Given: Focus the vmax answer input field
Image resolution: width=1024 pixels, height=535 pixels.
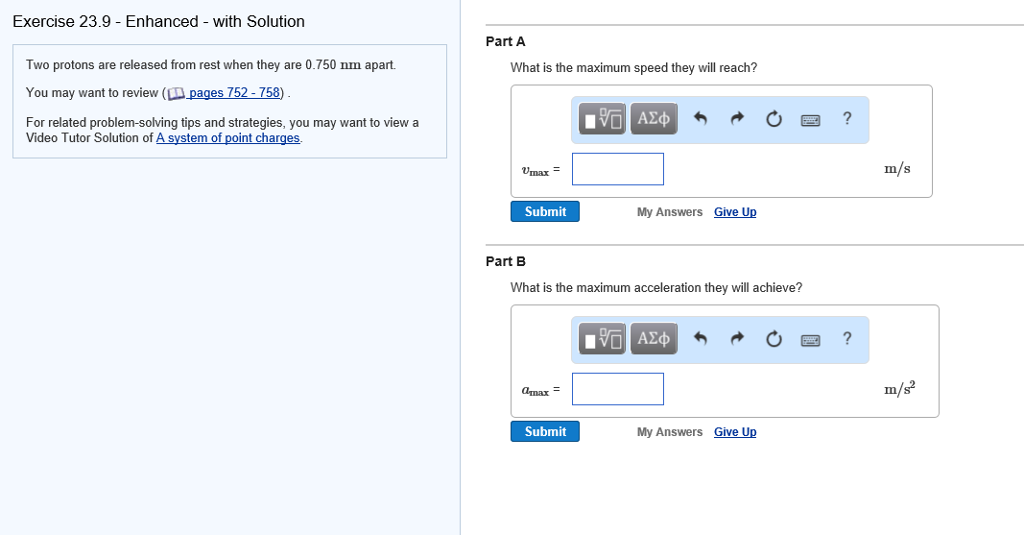Looking at the screenshot, I should pyautogui.click(x=618, y=169).
